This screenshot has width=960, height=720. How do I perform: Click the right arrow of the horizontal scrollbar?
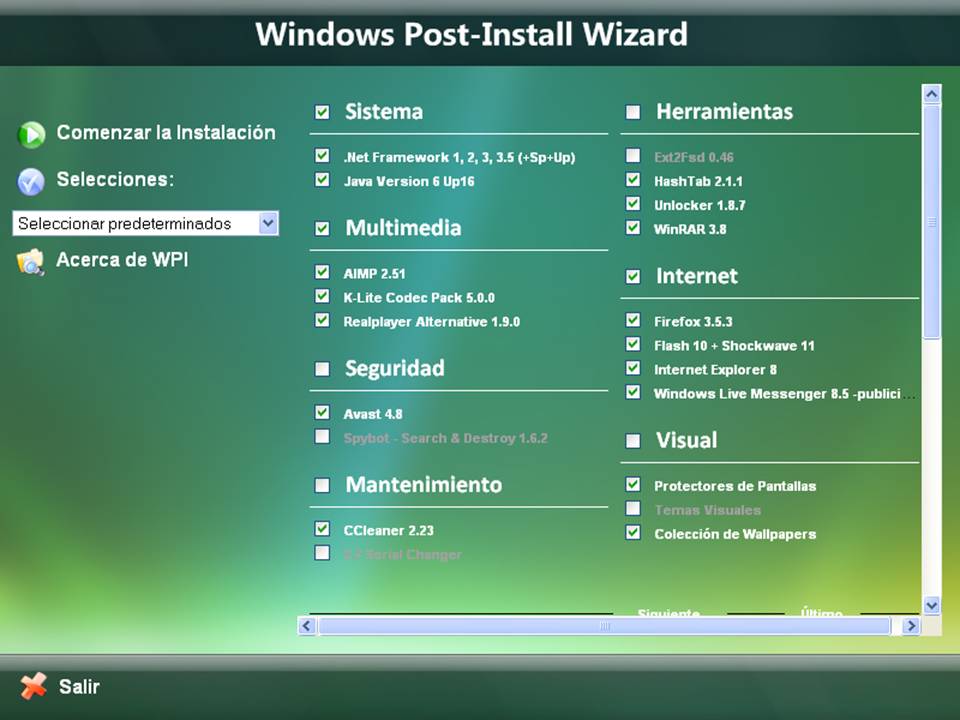910,625
